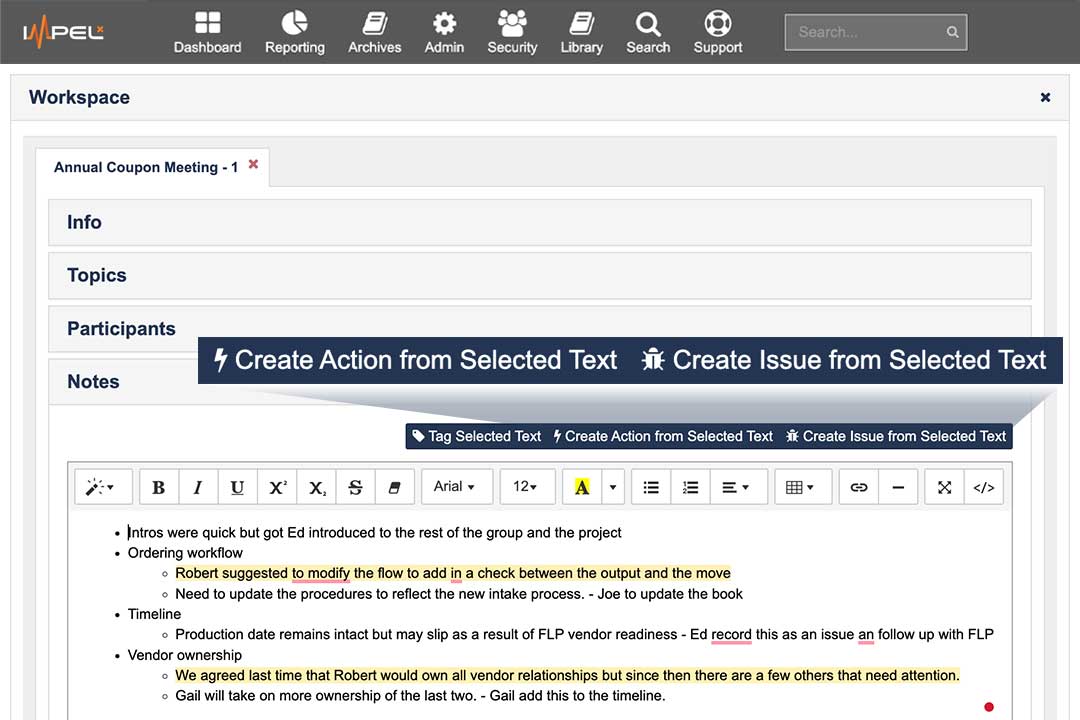This screenshot has height=720, width=1080.
Task: Expand the Participants section
Action: [540, 329]
